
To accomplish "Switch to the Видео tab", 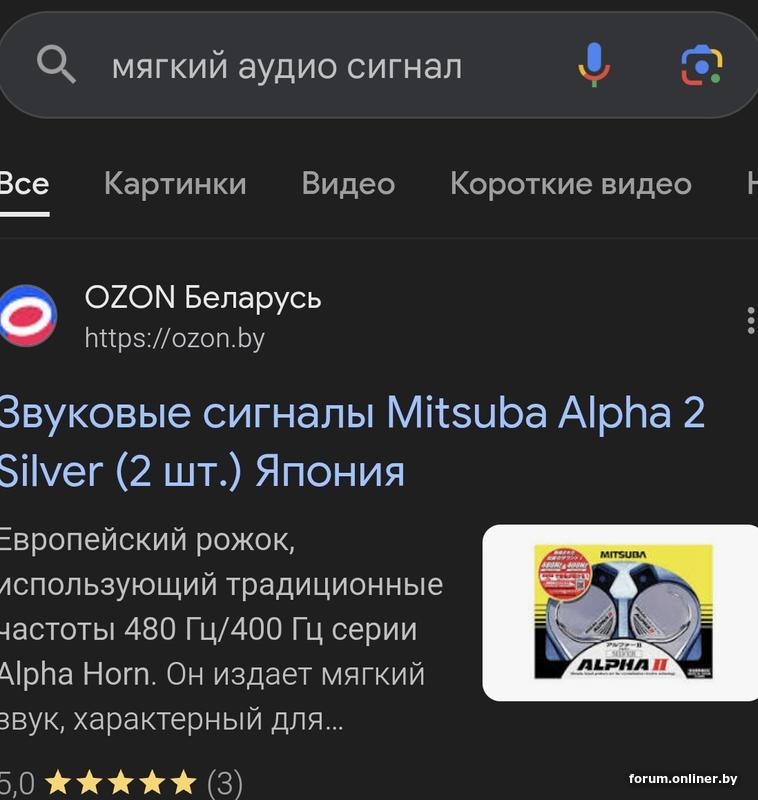I will [348, 184].
